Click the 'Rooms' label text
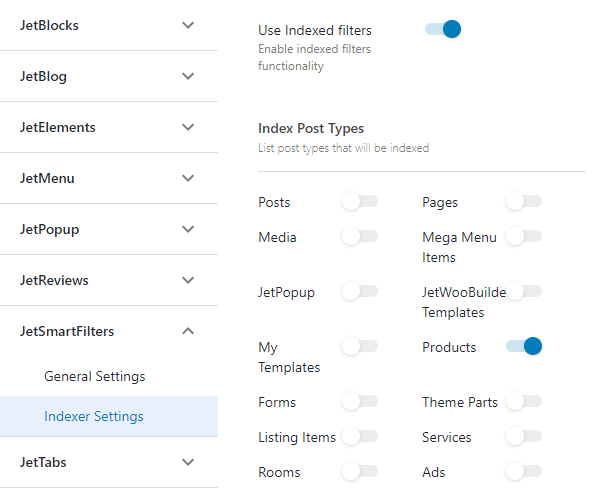 click(x=279, y=472)
